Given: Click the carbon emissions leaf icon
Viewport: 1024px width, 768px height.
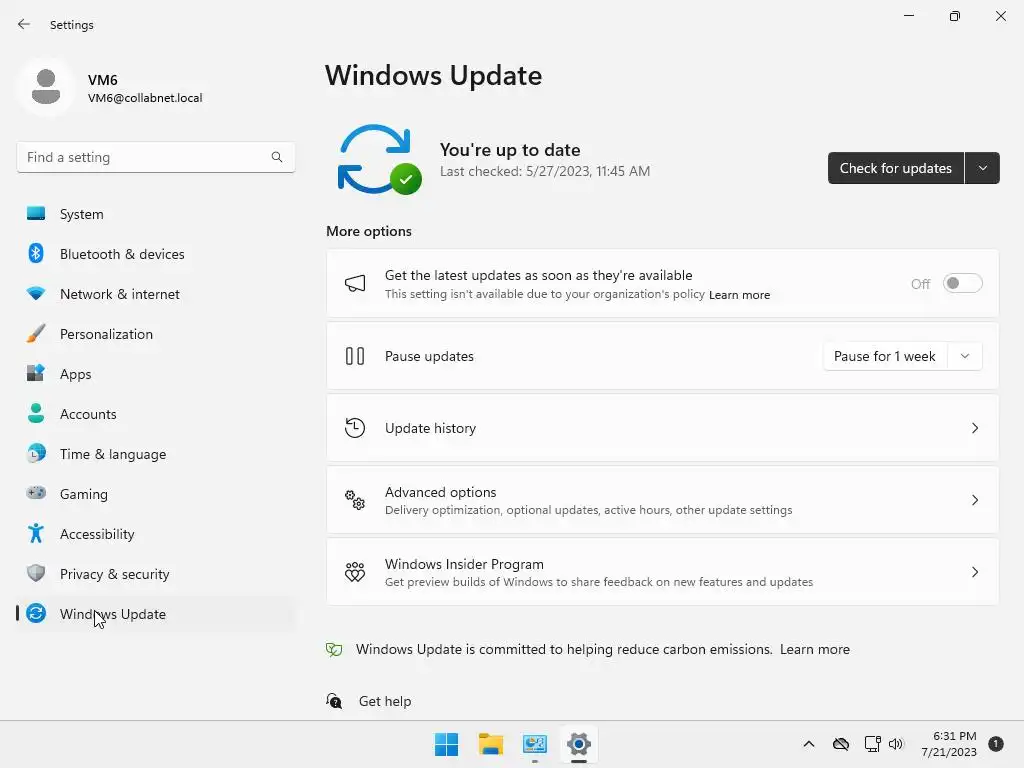Looking at the screenshot, I should point(334,649).
